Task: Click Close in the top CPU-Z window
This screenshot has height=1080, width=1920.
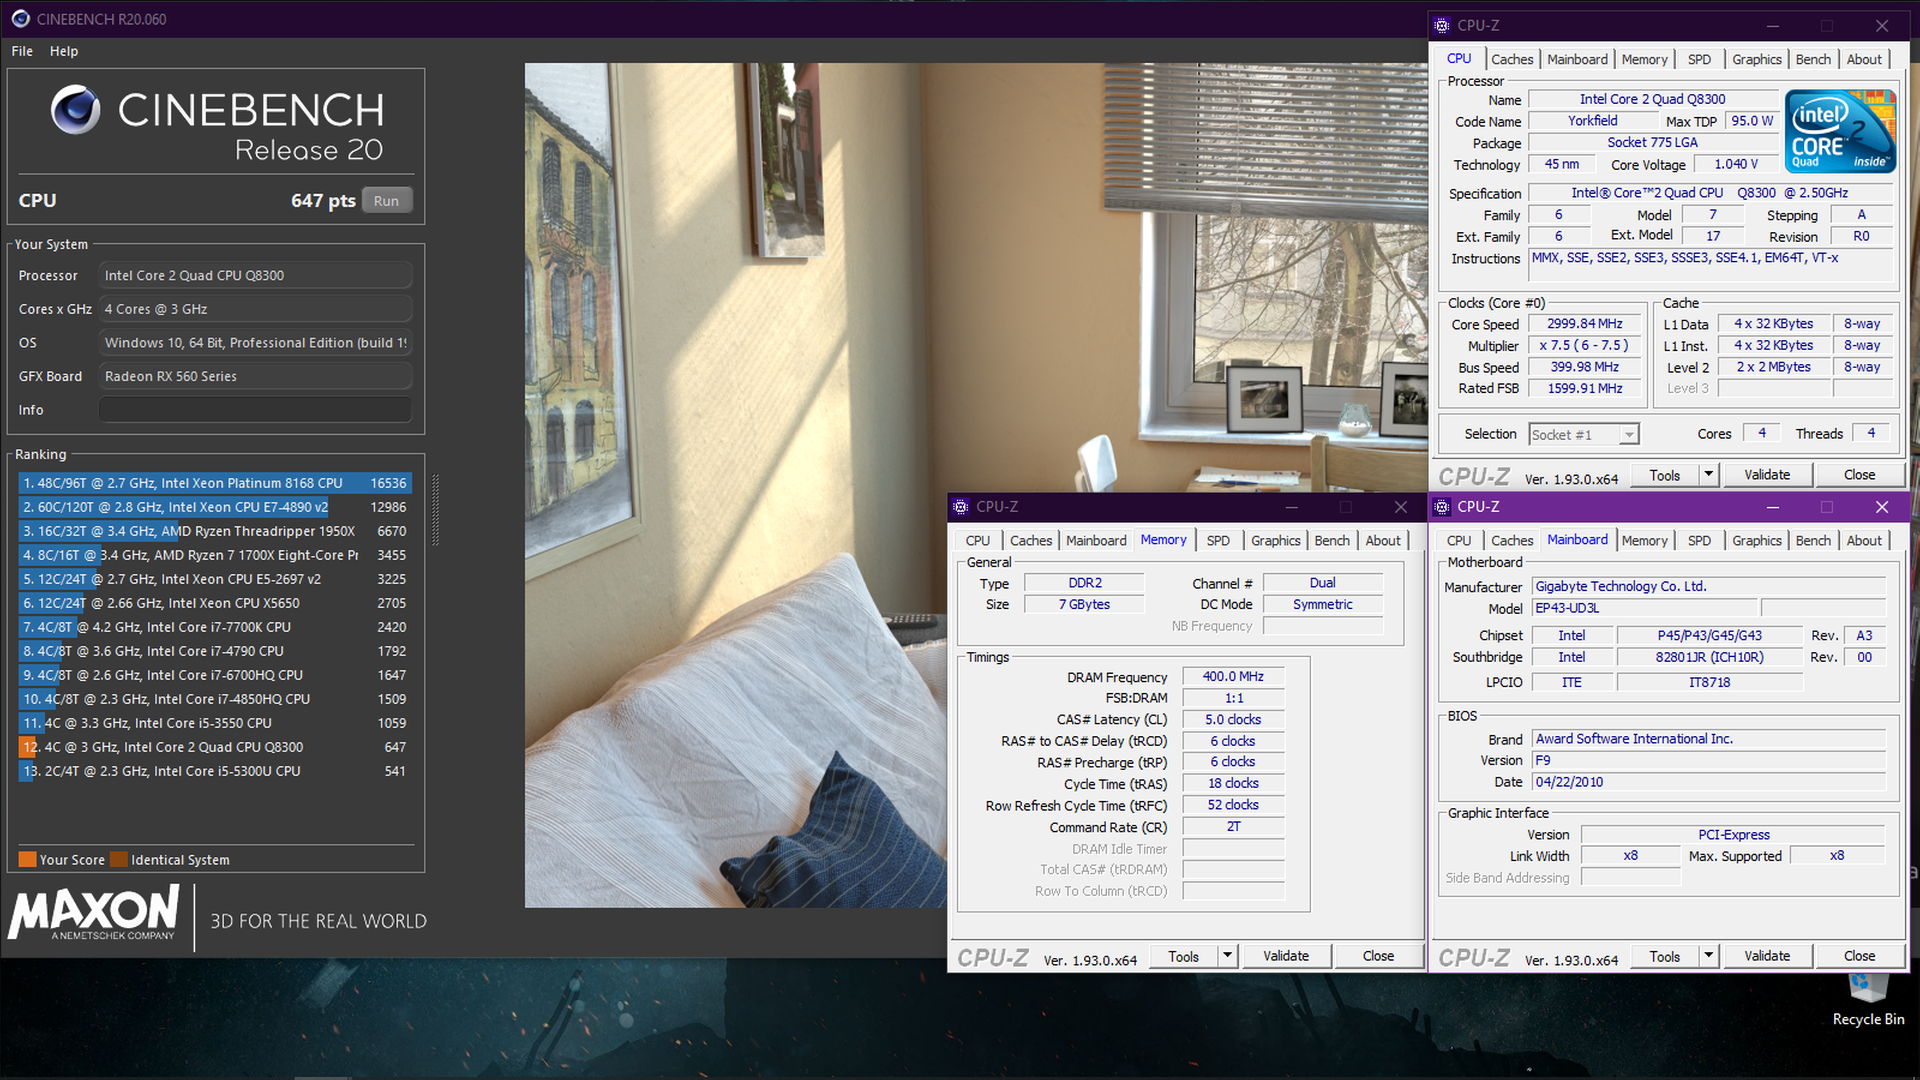Action: pyautogui.click(x=1858, y=475)
